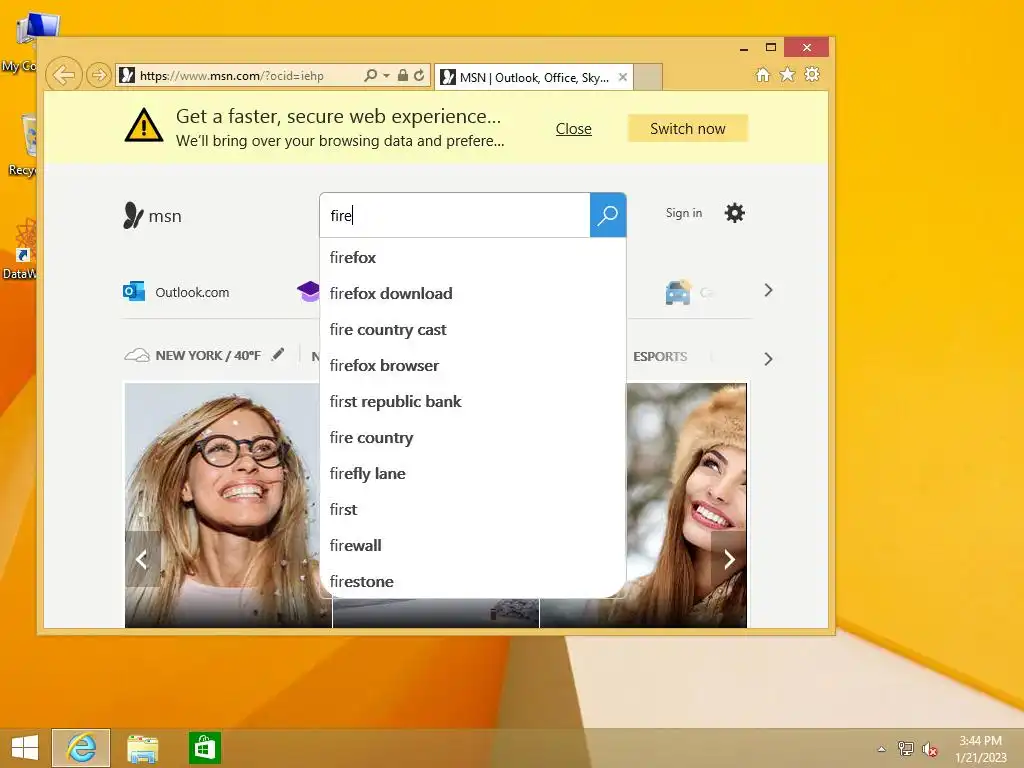Click the cloud weather icon
The image size is (1024, 768).
coord(137,355)
